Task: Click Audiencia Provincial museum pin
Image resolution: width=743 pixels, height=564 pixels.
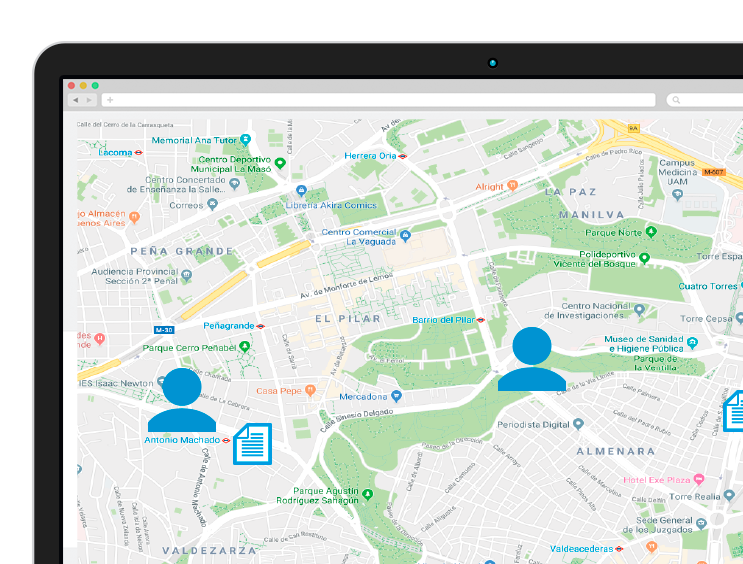Action: click(187, 275)
